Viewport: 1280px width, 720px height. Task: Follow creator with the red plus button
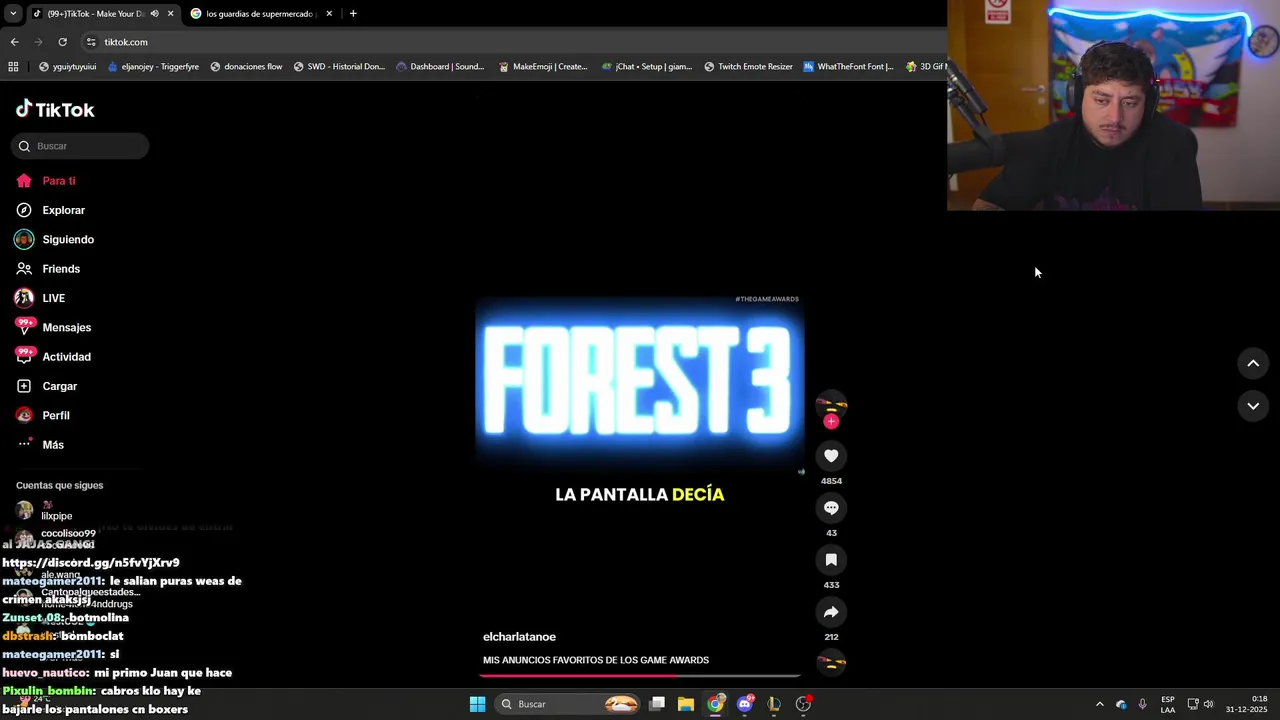click(x=831, y=422)
